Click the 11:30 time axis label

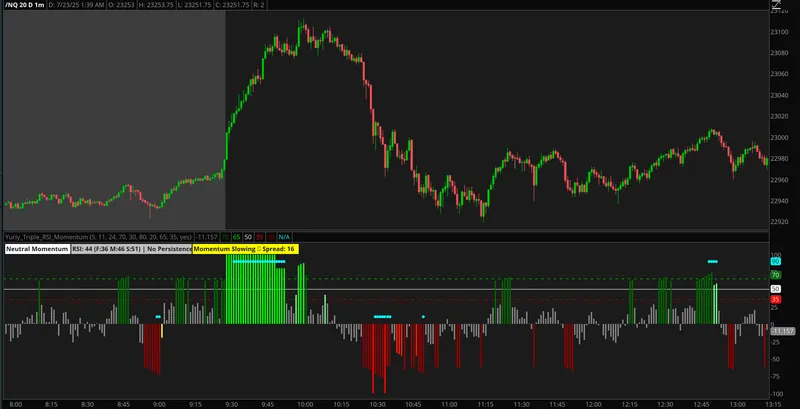click(x=521, y=404)
